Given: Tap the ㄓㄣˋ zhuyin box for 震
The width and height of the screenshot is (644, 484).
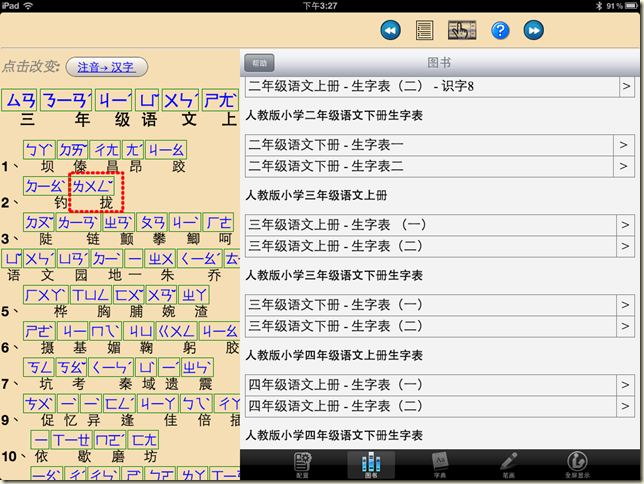Looking at the screenshot, I should click(197, 367).
